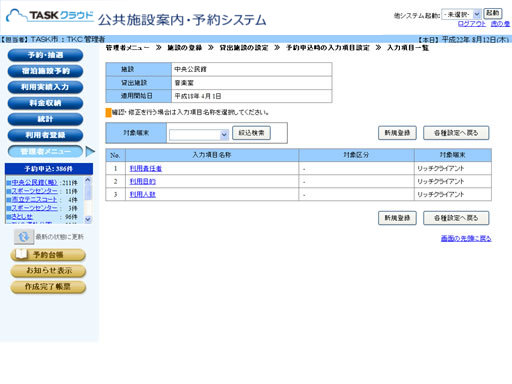The image size is (512, 384).
Task: Click the 貸出施設の設定 breadcrumb
Action: [x=244, y=48]
